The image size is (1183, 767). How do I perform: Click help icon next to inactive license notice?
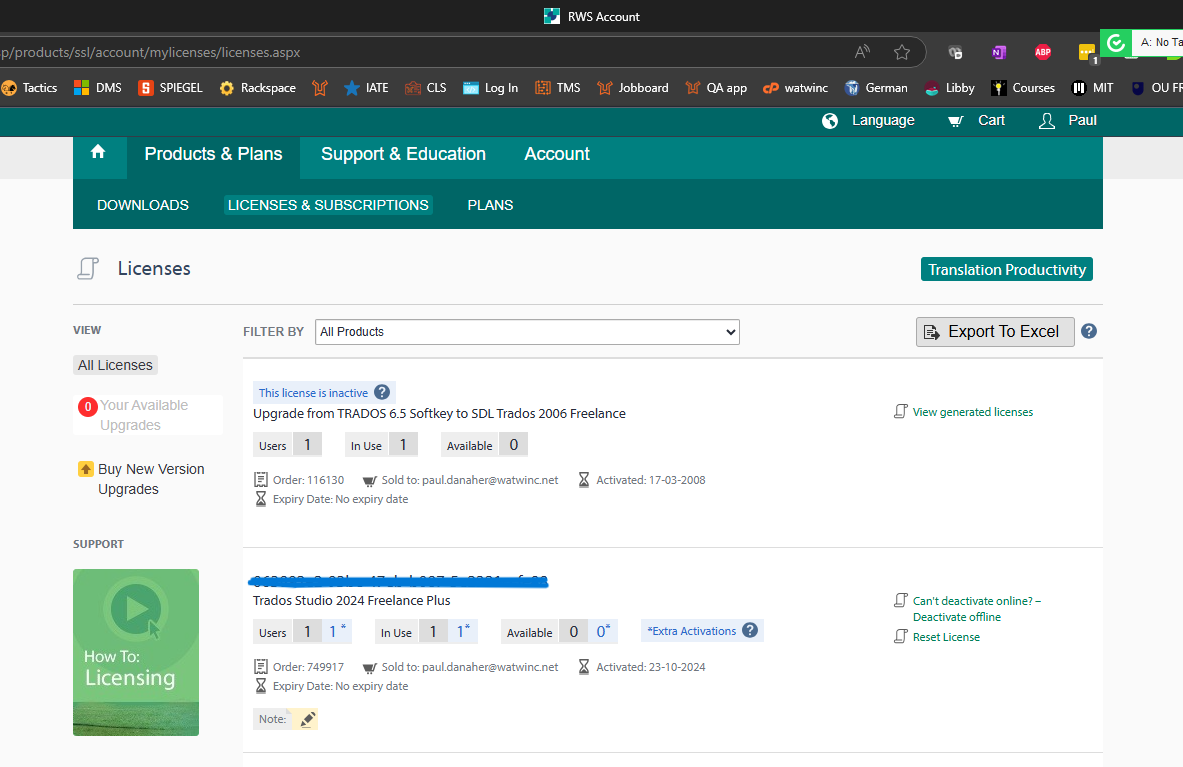[383, 392]
